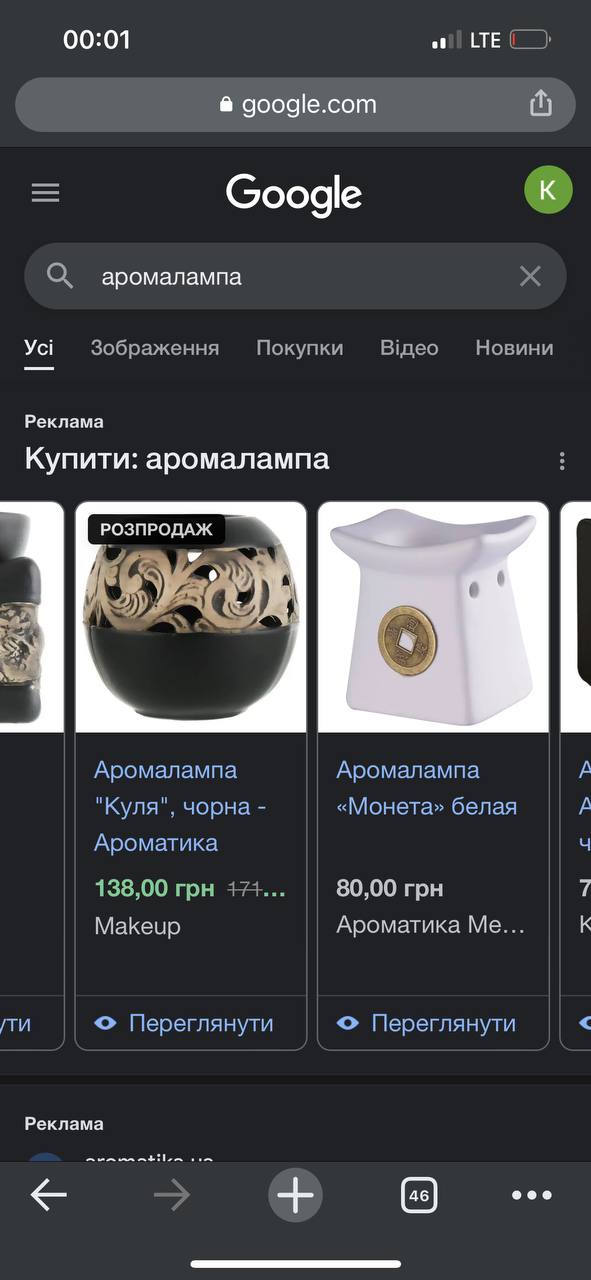Open the hamburger menu beside the Google logo
591x1280 pixels.
point(45,193)
